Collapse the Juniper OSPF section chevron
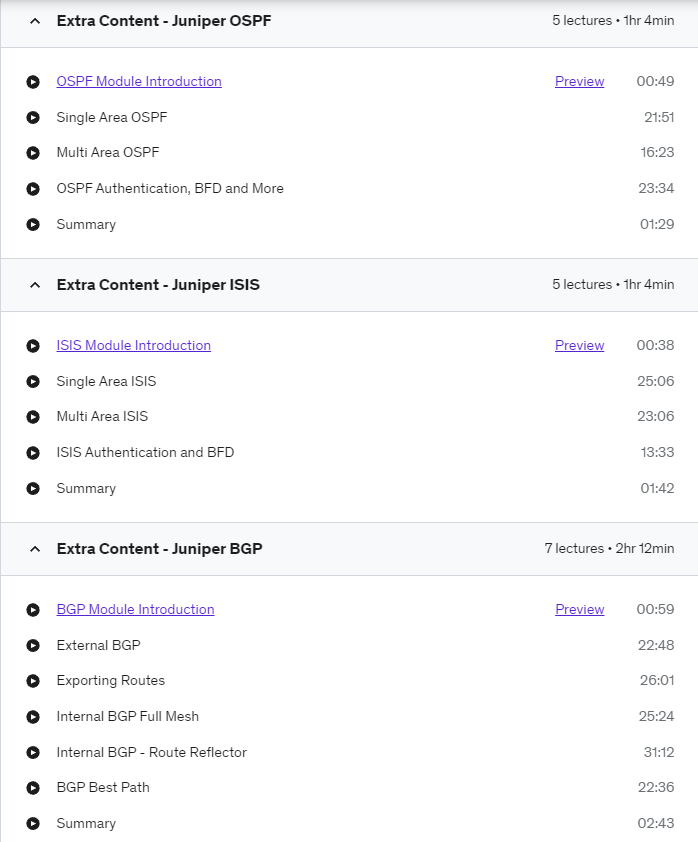698x842 pixels. (35, 21)
